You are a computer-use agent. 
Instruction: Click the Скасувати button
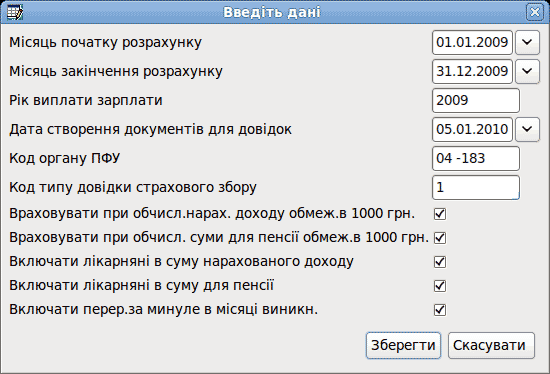coord(491,346)
